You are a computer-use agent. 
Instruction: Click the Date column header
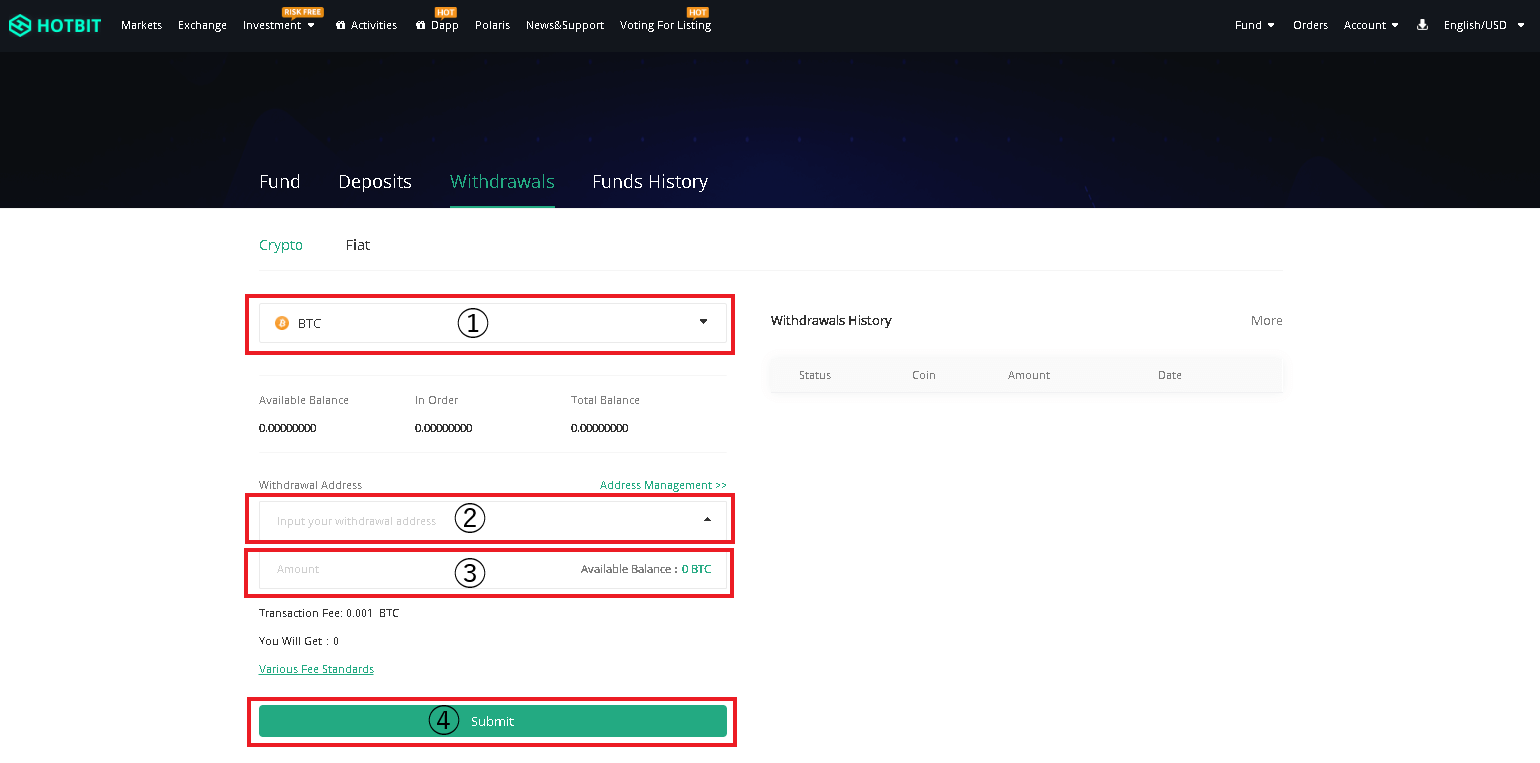tap(1170, 375)
